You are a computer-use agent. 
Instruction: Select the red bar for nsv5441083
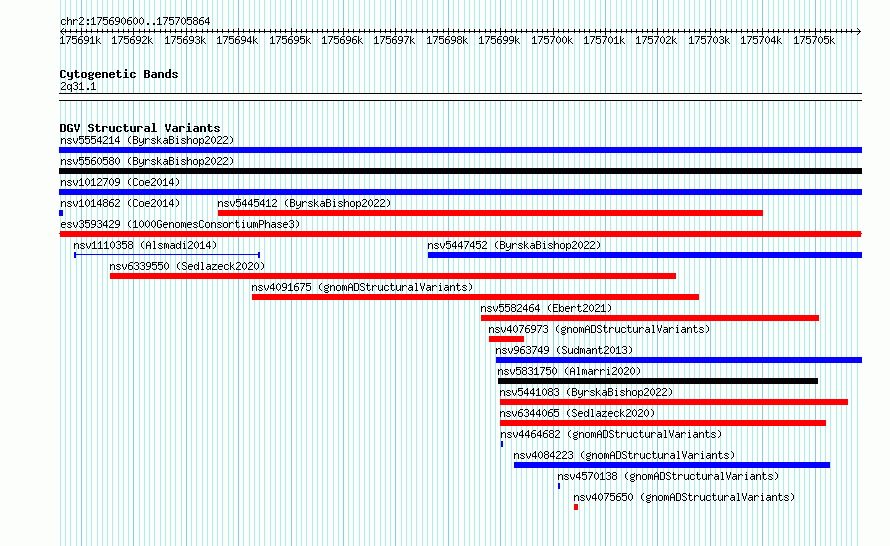coord(674,402)
